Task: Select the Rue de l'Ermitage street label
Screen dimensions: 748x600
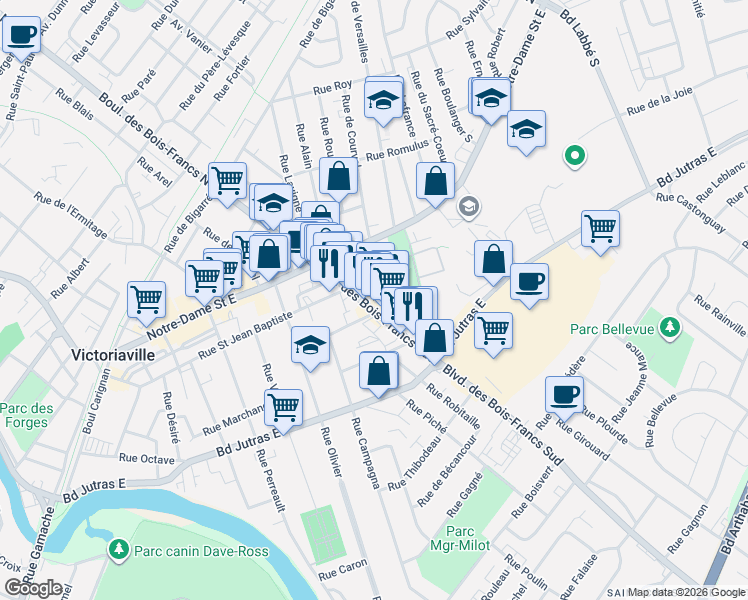Action: [x=71, y=215]
